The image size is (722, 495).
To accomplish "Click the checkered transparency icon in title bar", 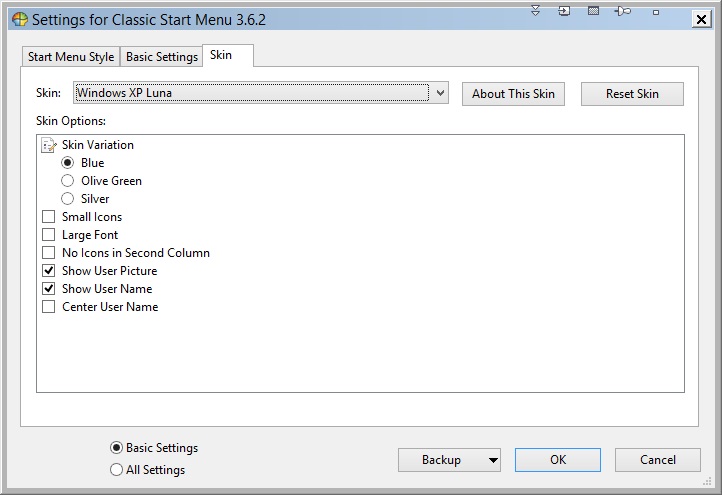I will tap(594, 11).
